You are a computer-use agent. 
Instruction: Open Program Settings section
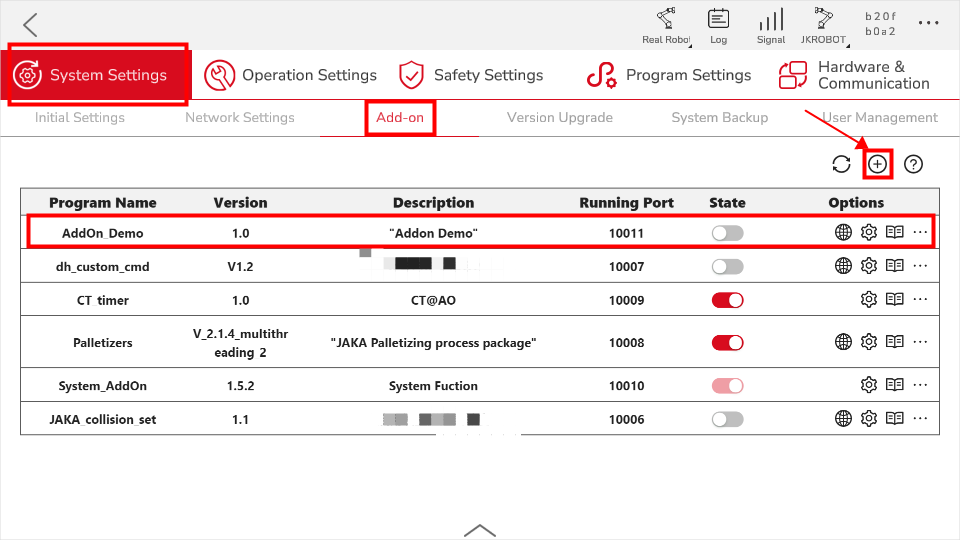pyautogui.click(x=669, y=75)
